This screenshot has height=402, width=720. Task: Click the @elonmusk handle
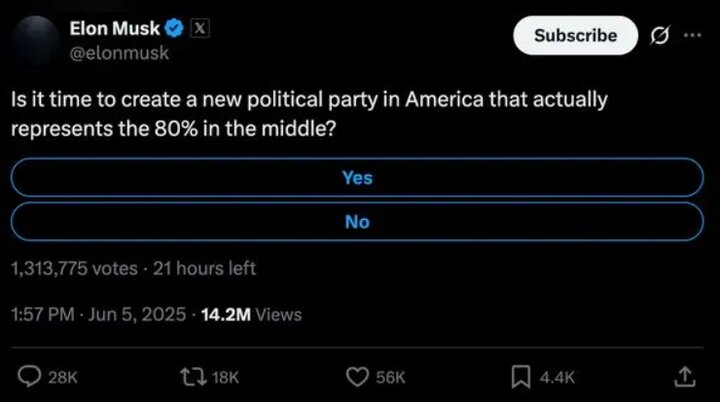(118, 53)
